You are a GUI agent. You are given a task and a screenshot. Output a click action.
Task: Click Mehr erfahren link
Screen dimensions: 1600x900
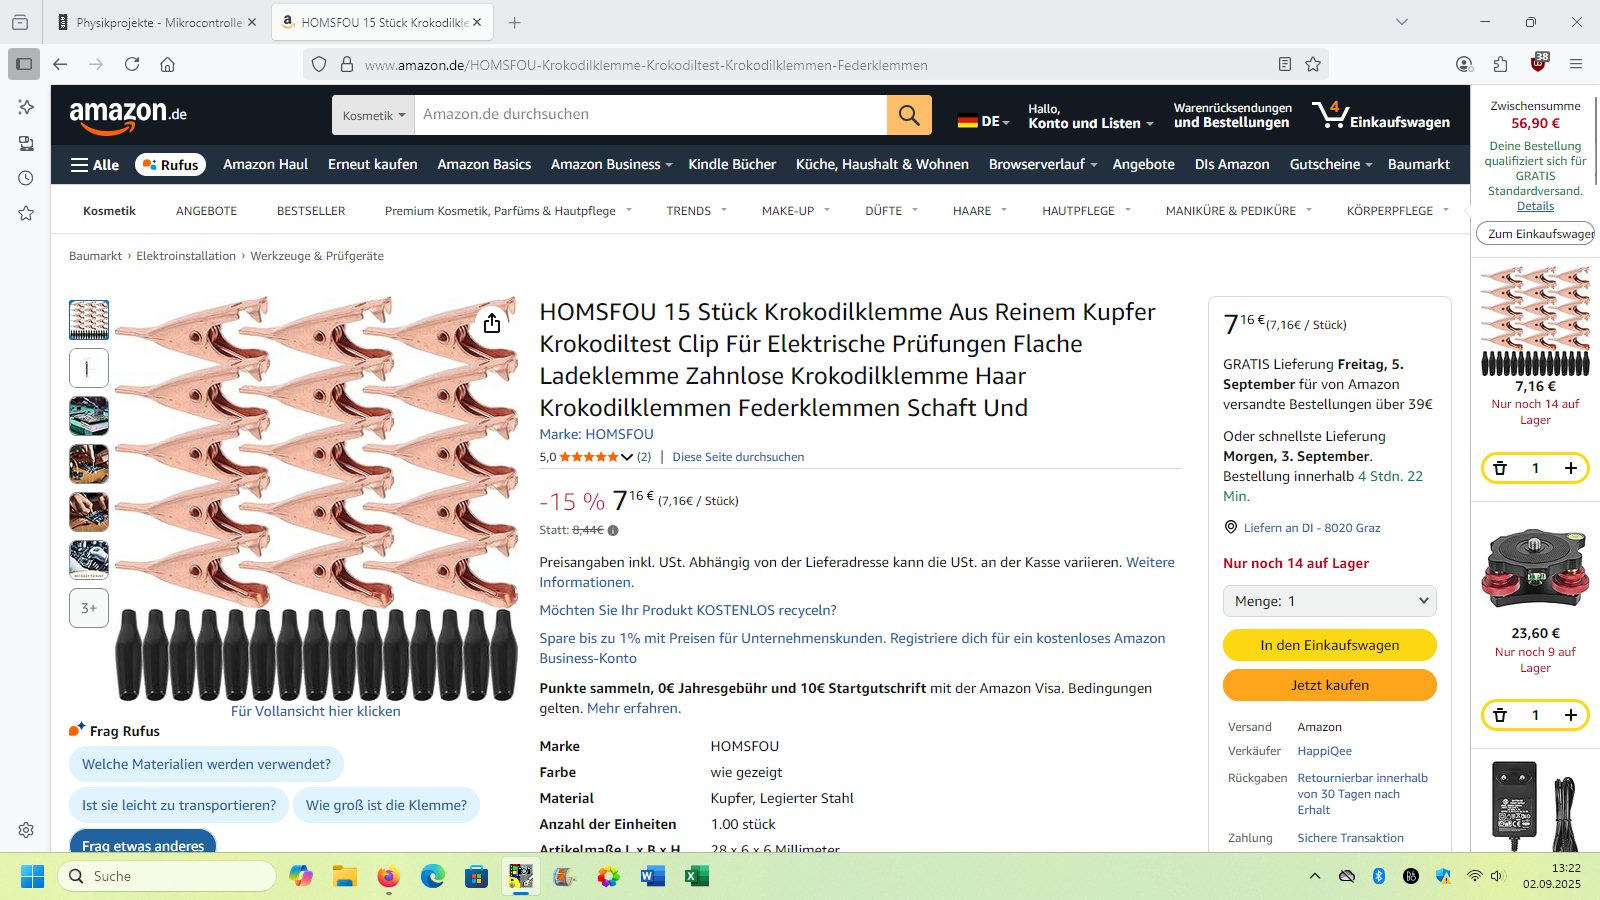click(x=633, y=708)
